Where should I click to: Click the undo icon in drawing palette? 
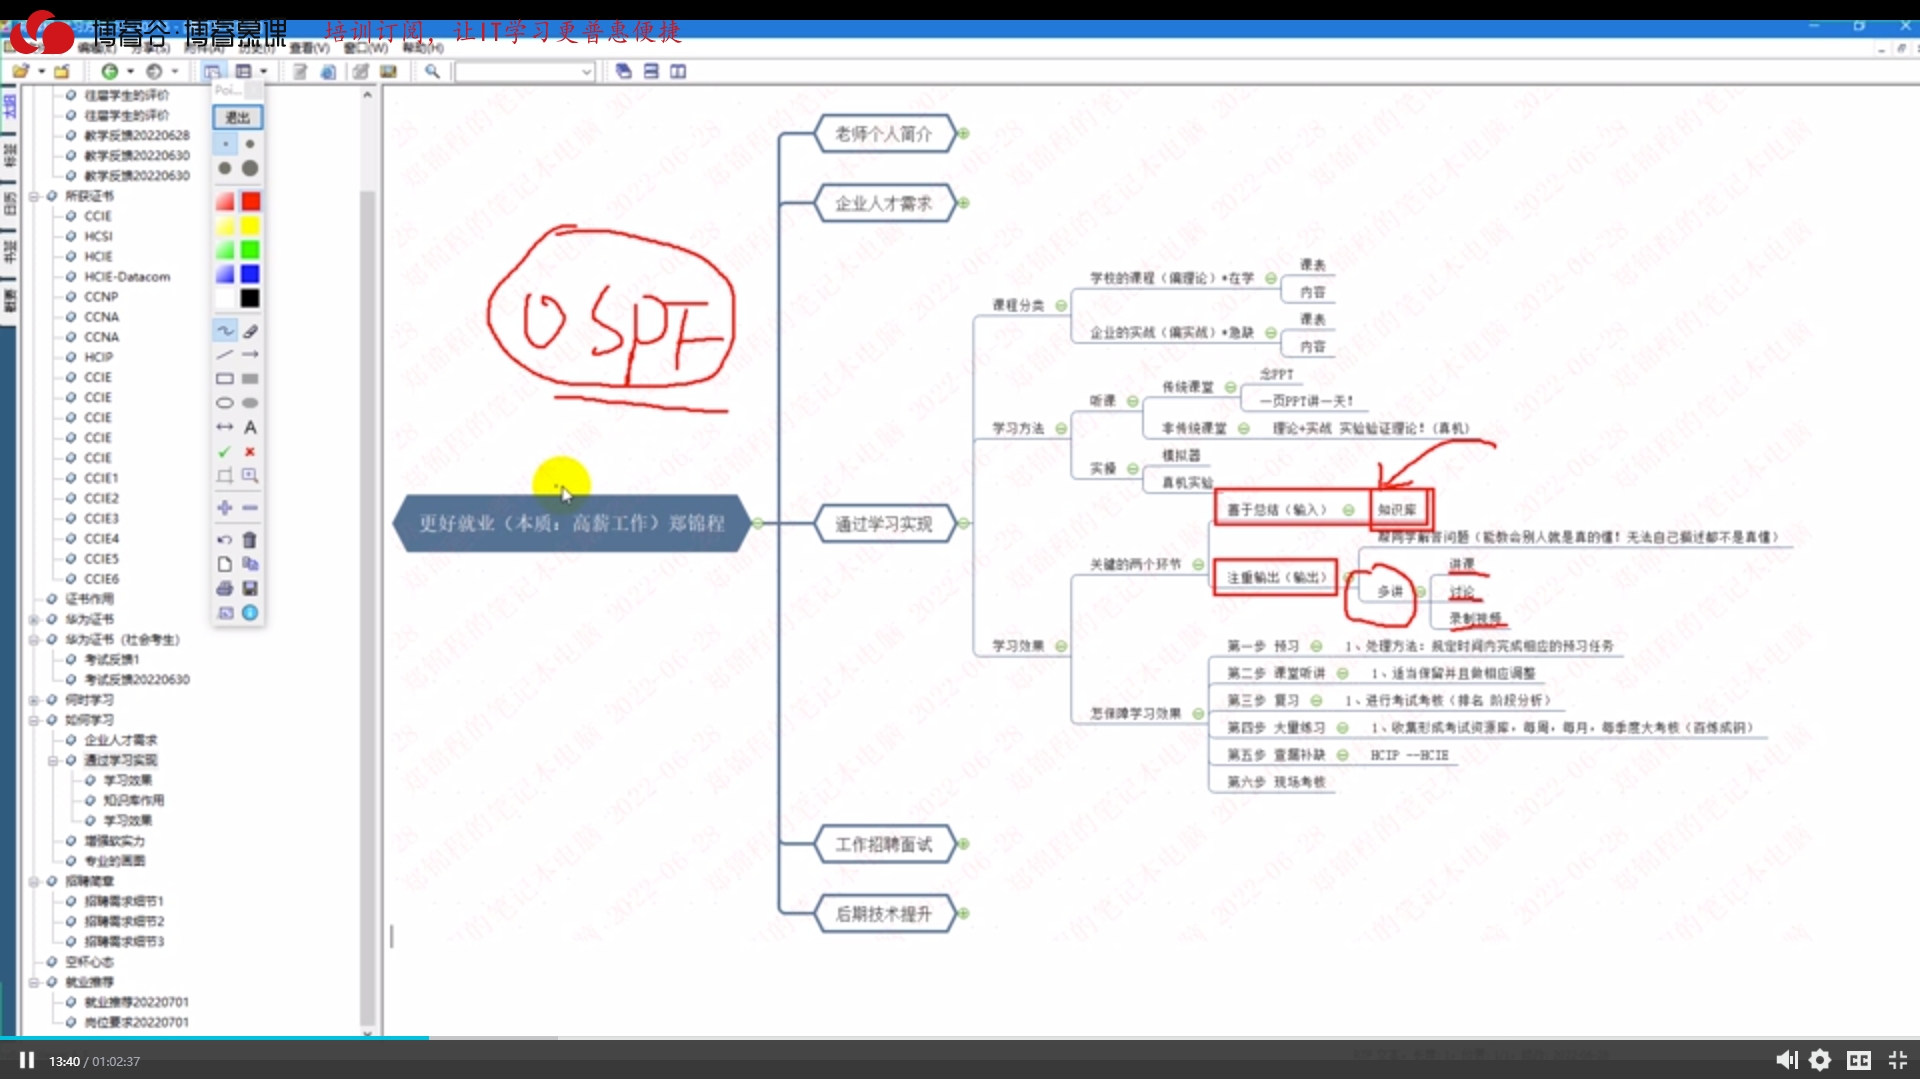pos(225,540)
